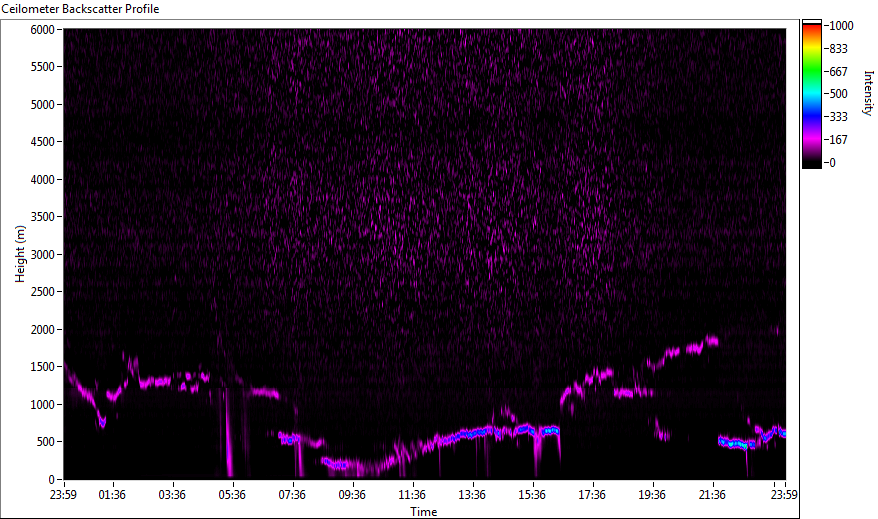878x519 pixels.
Task: Click the 21:36 time axis label
Action: pyautogui.click(x=712, y=495)
